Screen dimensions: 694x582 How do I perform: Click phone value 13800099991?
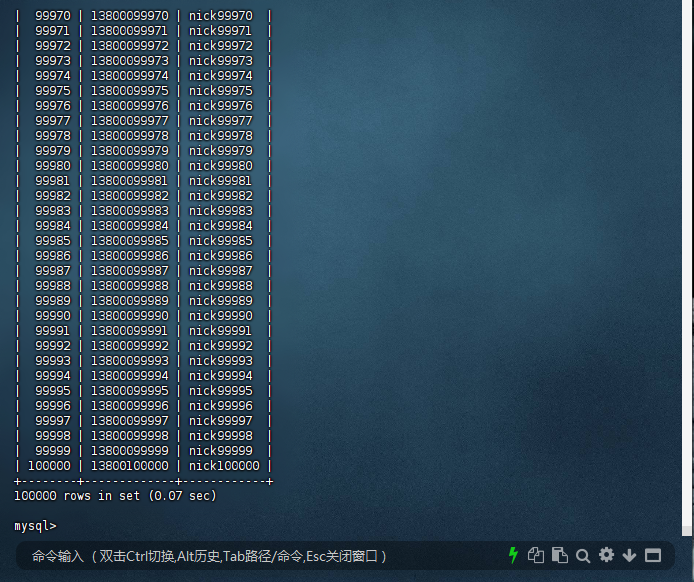(x=130, y=331)
